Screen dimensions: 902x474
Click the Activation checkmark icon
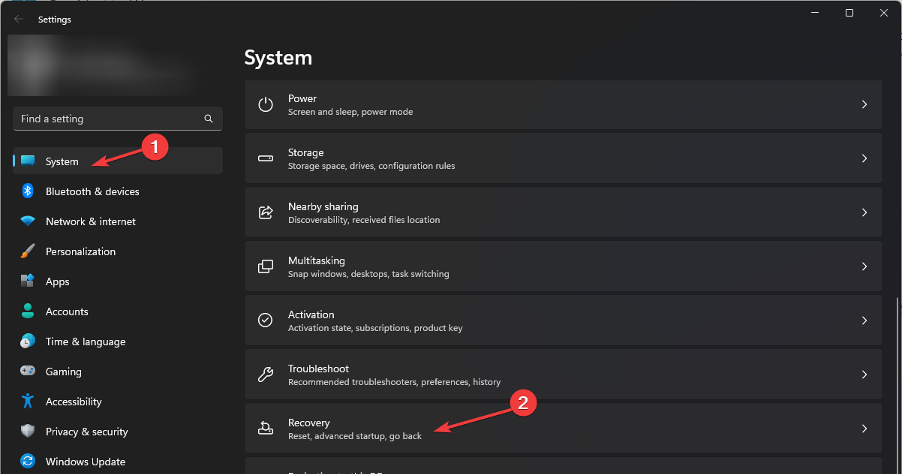point(265,320)
